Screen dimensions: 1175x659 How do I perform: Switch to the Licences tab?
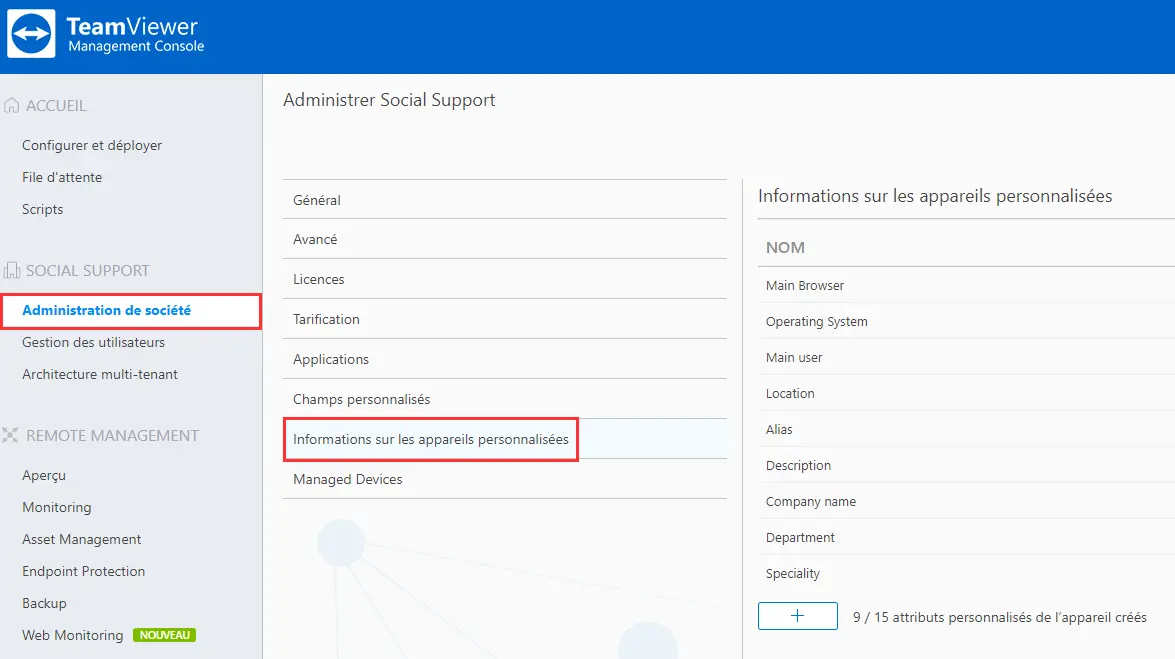(505, 279)
